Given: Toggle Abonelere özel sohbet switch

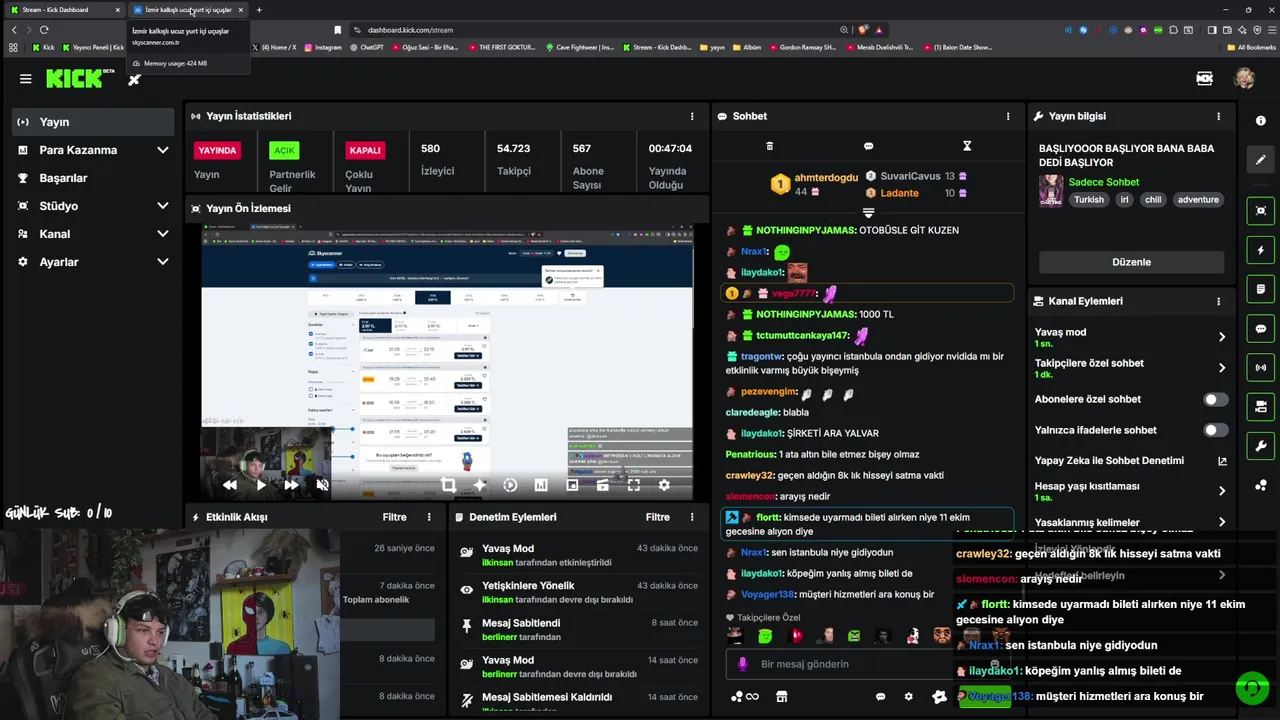Looking at the screenshot, I should [1215, 399].
